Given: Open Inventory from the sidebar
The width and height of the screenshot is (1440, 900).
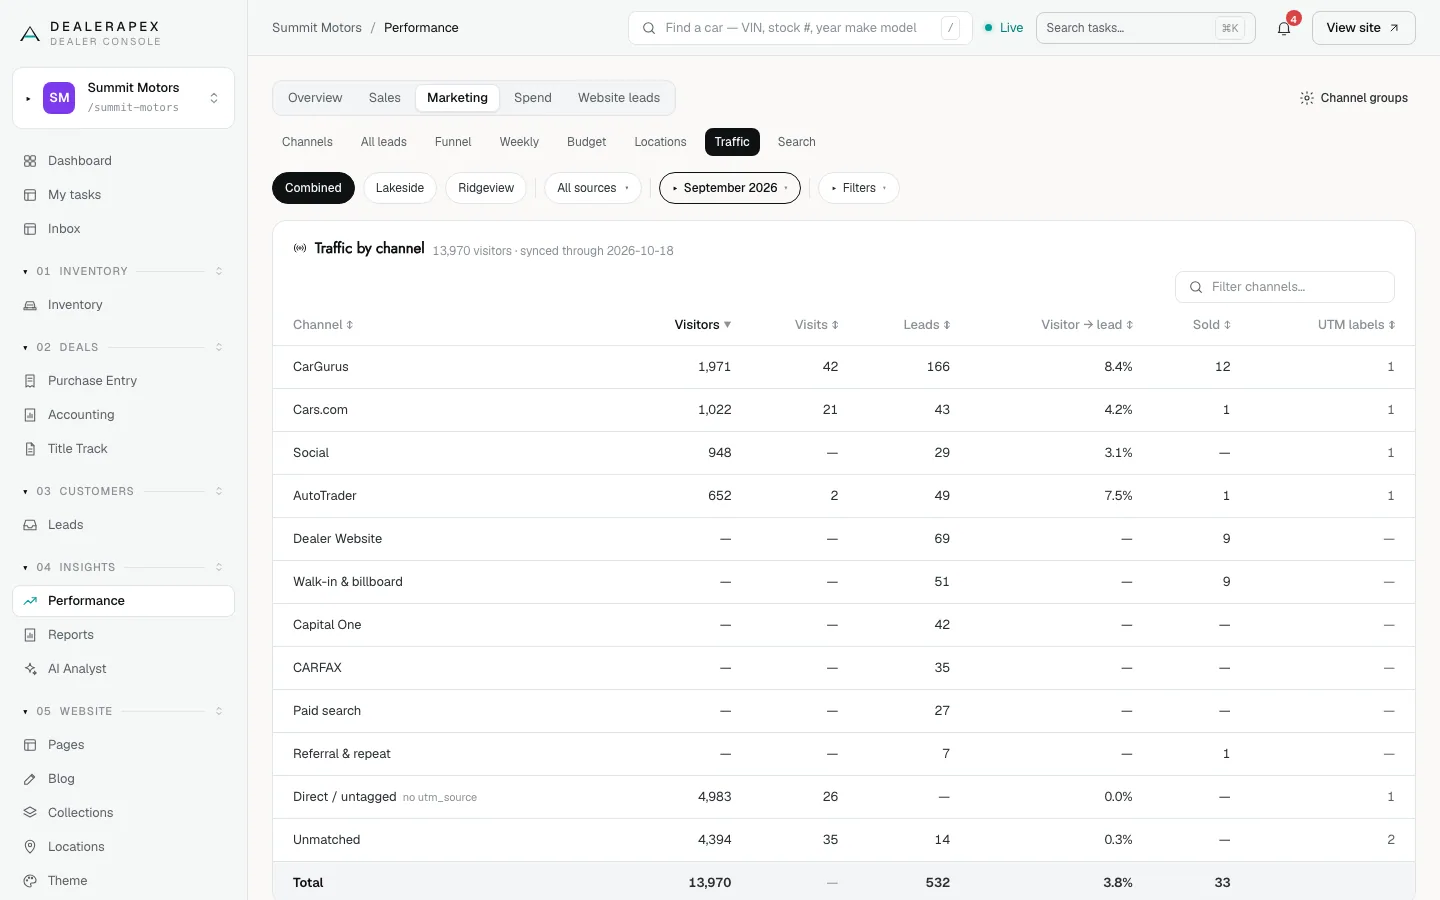Looking at the screenshot, I should point(123,305).
